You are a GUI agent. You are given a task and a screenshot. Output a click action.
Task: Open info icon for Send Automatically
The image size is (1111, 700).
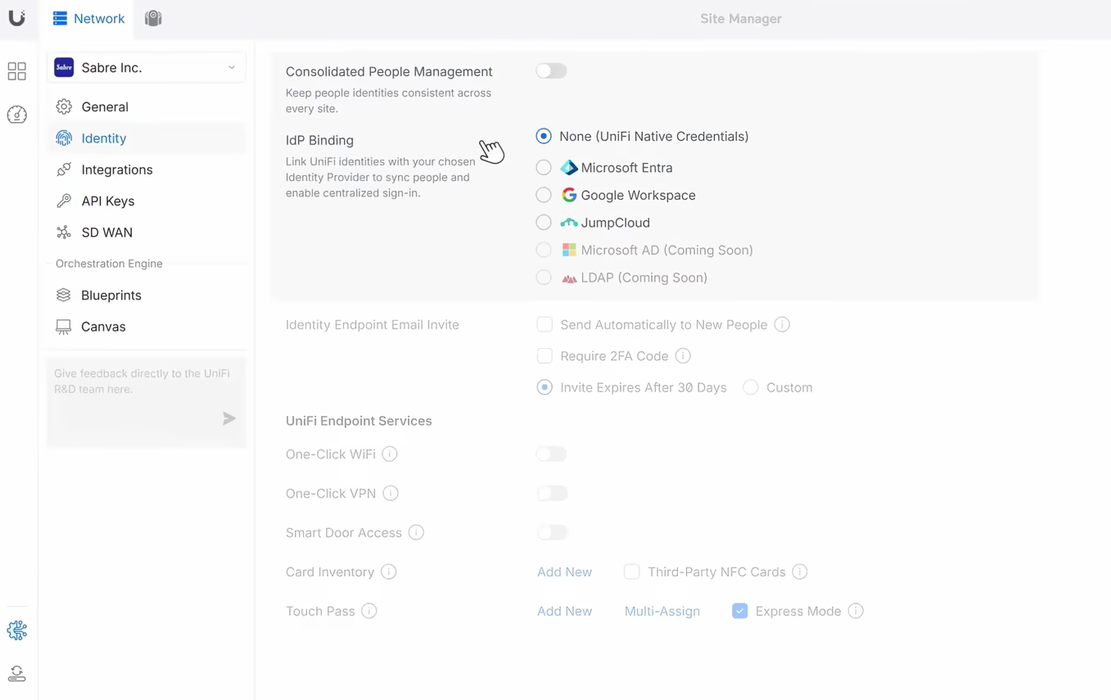pyautogui.click(x=782, y=324)
